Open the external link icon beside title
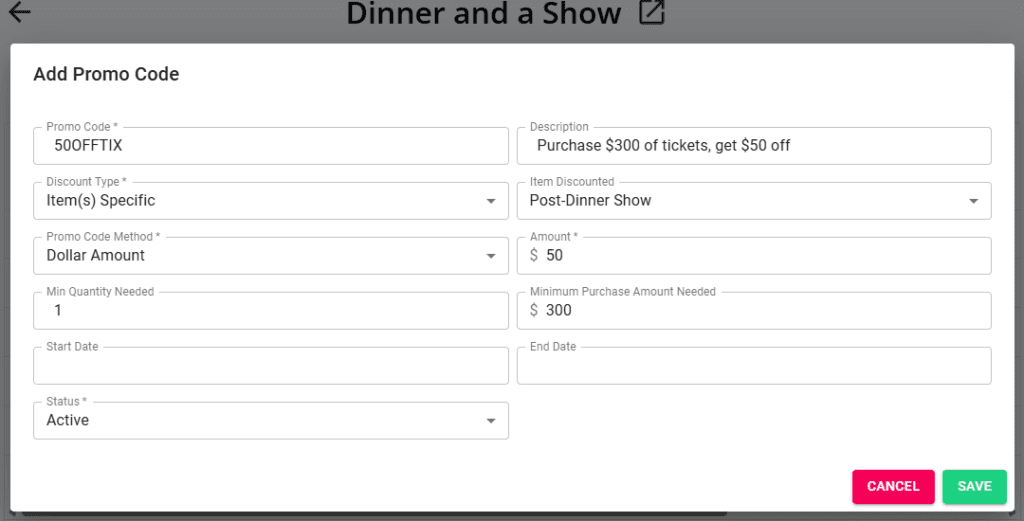Image resolution: width=1024 pixels, height=521 pixels. [651, 12]
